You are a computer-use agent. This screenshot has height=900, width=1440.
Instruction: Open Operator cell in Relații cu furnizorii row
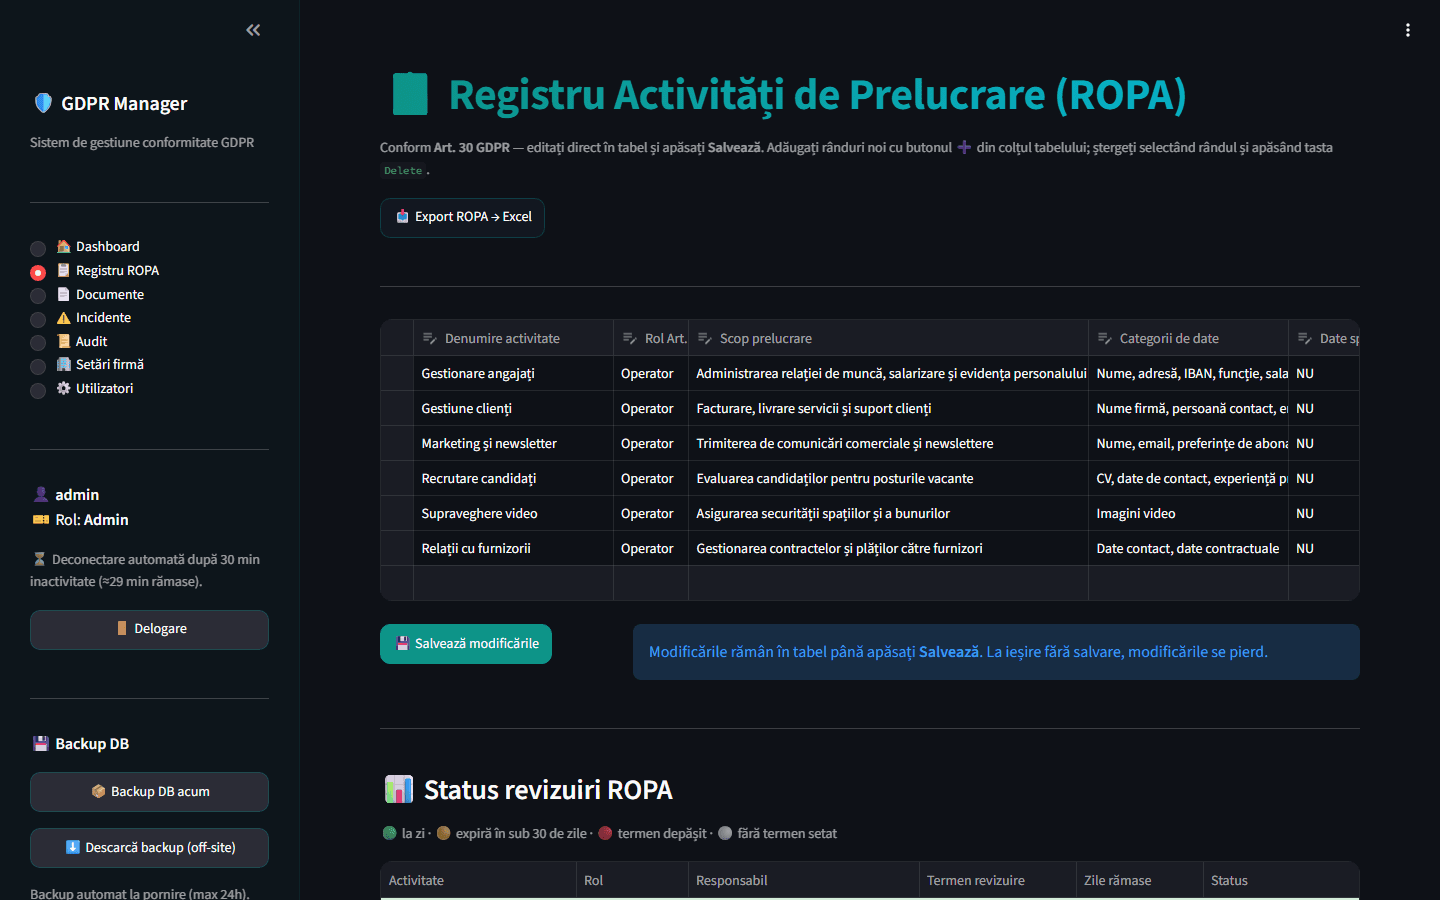point(651,548)
